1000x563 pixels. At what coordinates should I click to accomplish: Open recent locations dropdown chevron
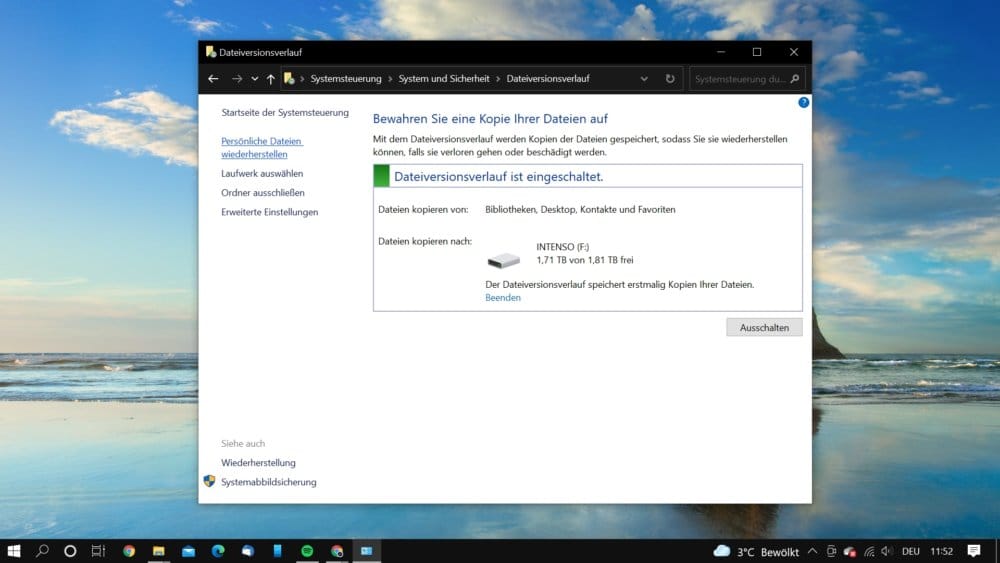tap(254, 79)
